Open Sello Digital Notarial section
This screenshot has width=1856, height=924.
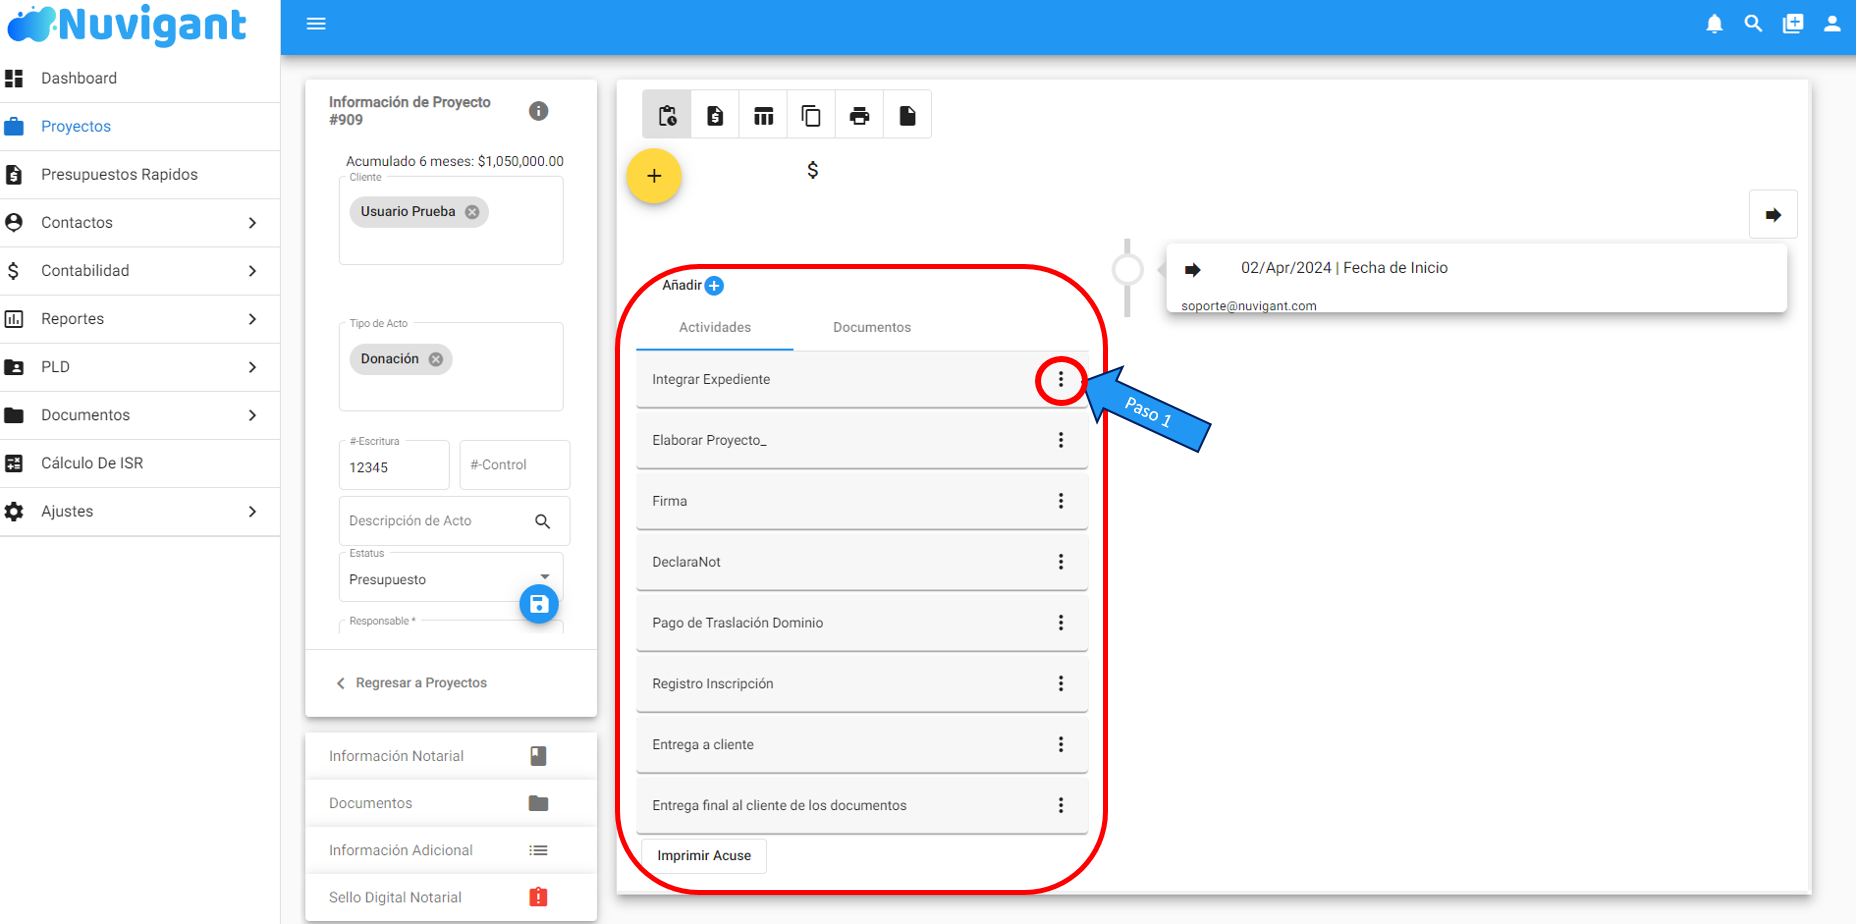coord(451,897)
